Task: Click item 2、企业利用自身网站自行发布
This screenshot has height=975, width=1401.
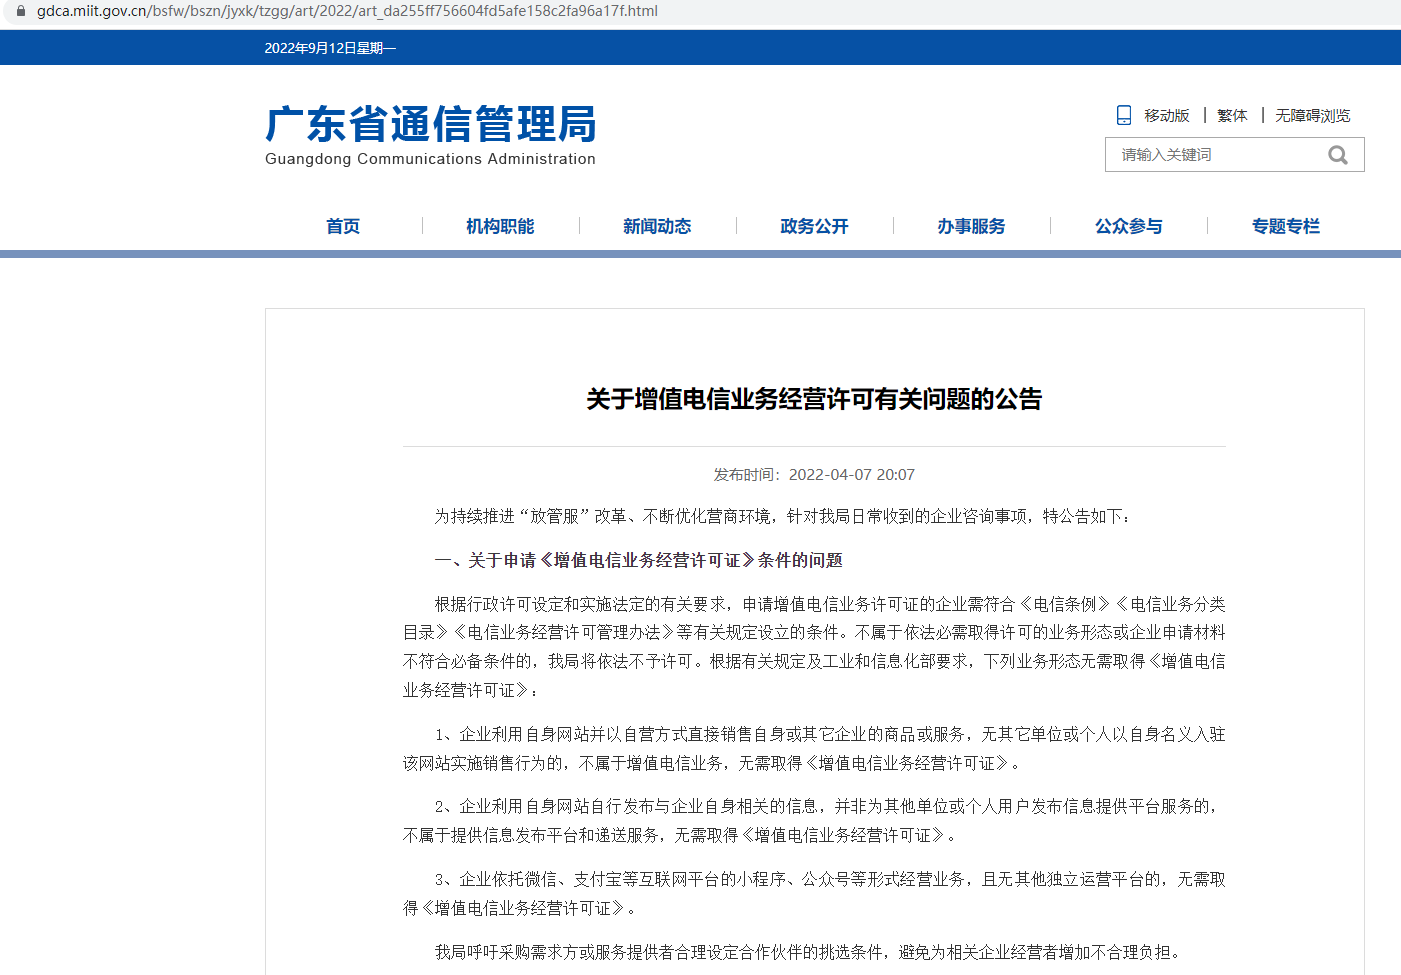Action: click(814, 820)
